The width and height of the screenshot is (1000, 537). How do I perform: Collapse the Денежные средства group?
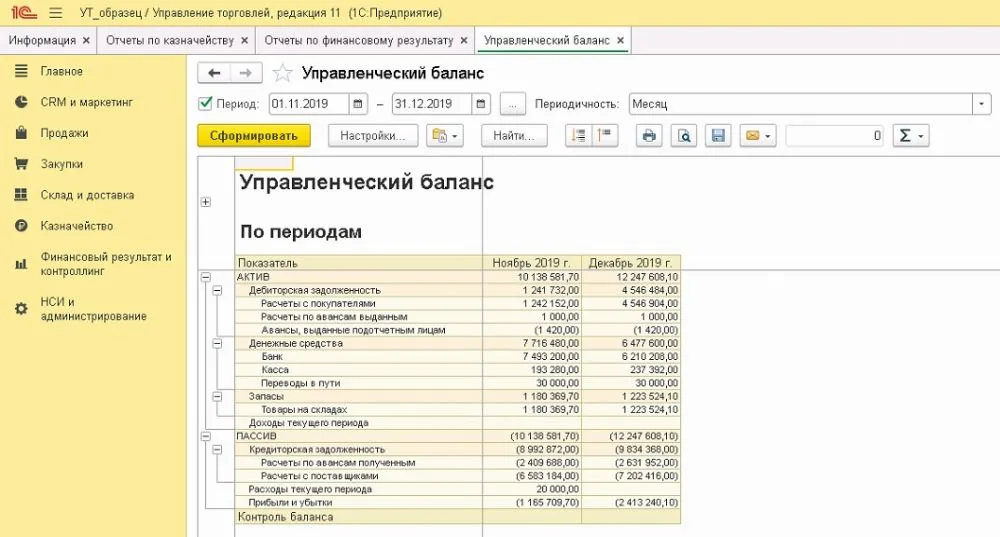217,343
